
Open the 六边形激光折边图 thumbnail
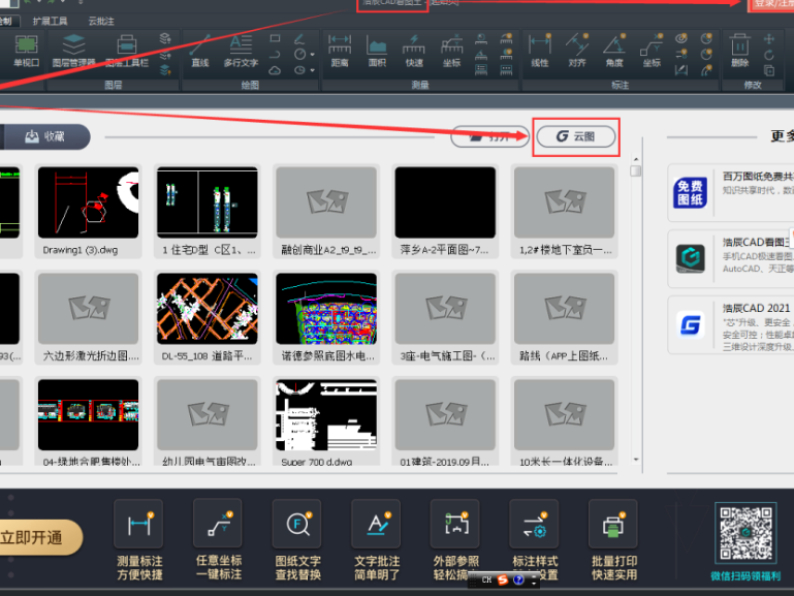pyautogui.click(x=88, y=309)
